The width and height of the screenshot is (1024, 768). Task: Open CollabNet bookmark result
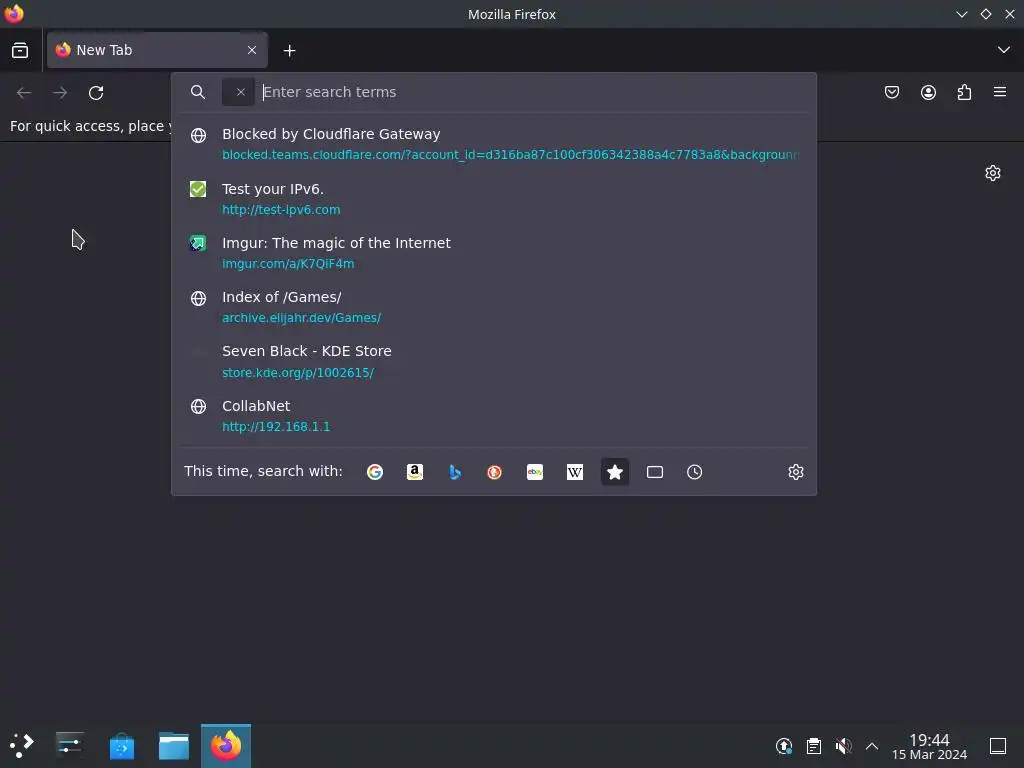coord(494,415)
